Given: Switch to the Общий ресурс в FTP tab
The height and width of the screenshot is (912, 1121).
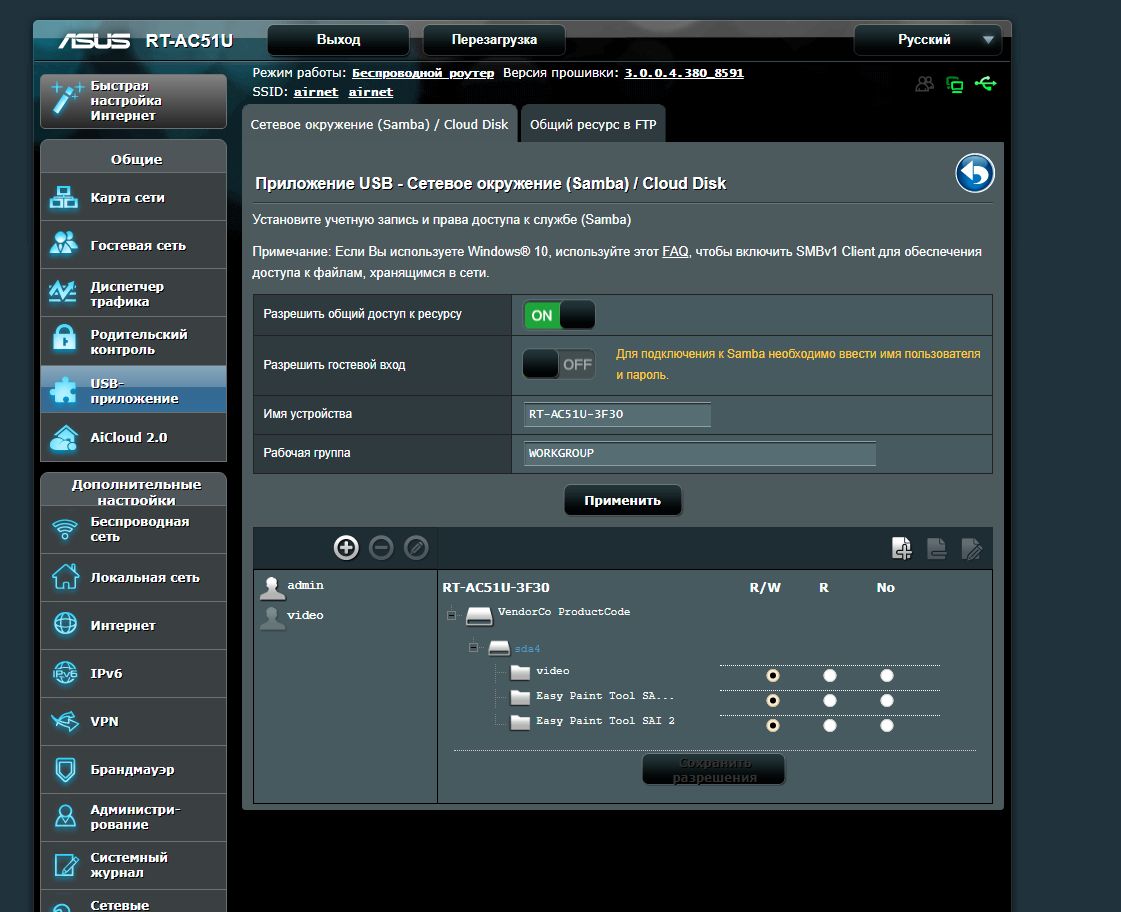Looking at the screenshot, I should point(593,125).
